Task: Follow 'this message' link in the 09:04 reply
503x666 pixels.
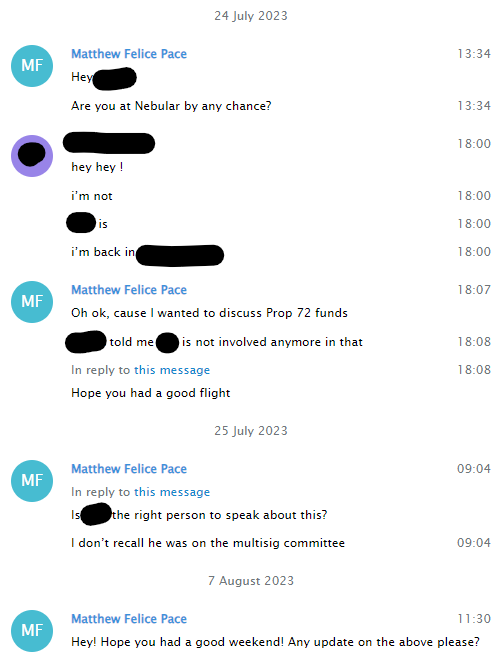Action: [x=172, y=492]
